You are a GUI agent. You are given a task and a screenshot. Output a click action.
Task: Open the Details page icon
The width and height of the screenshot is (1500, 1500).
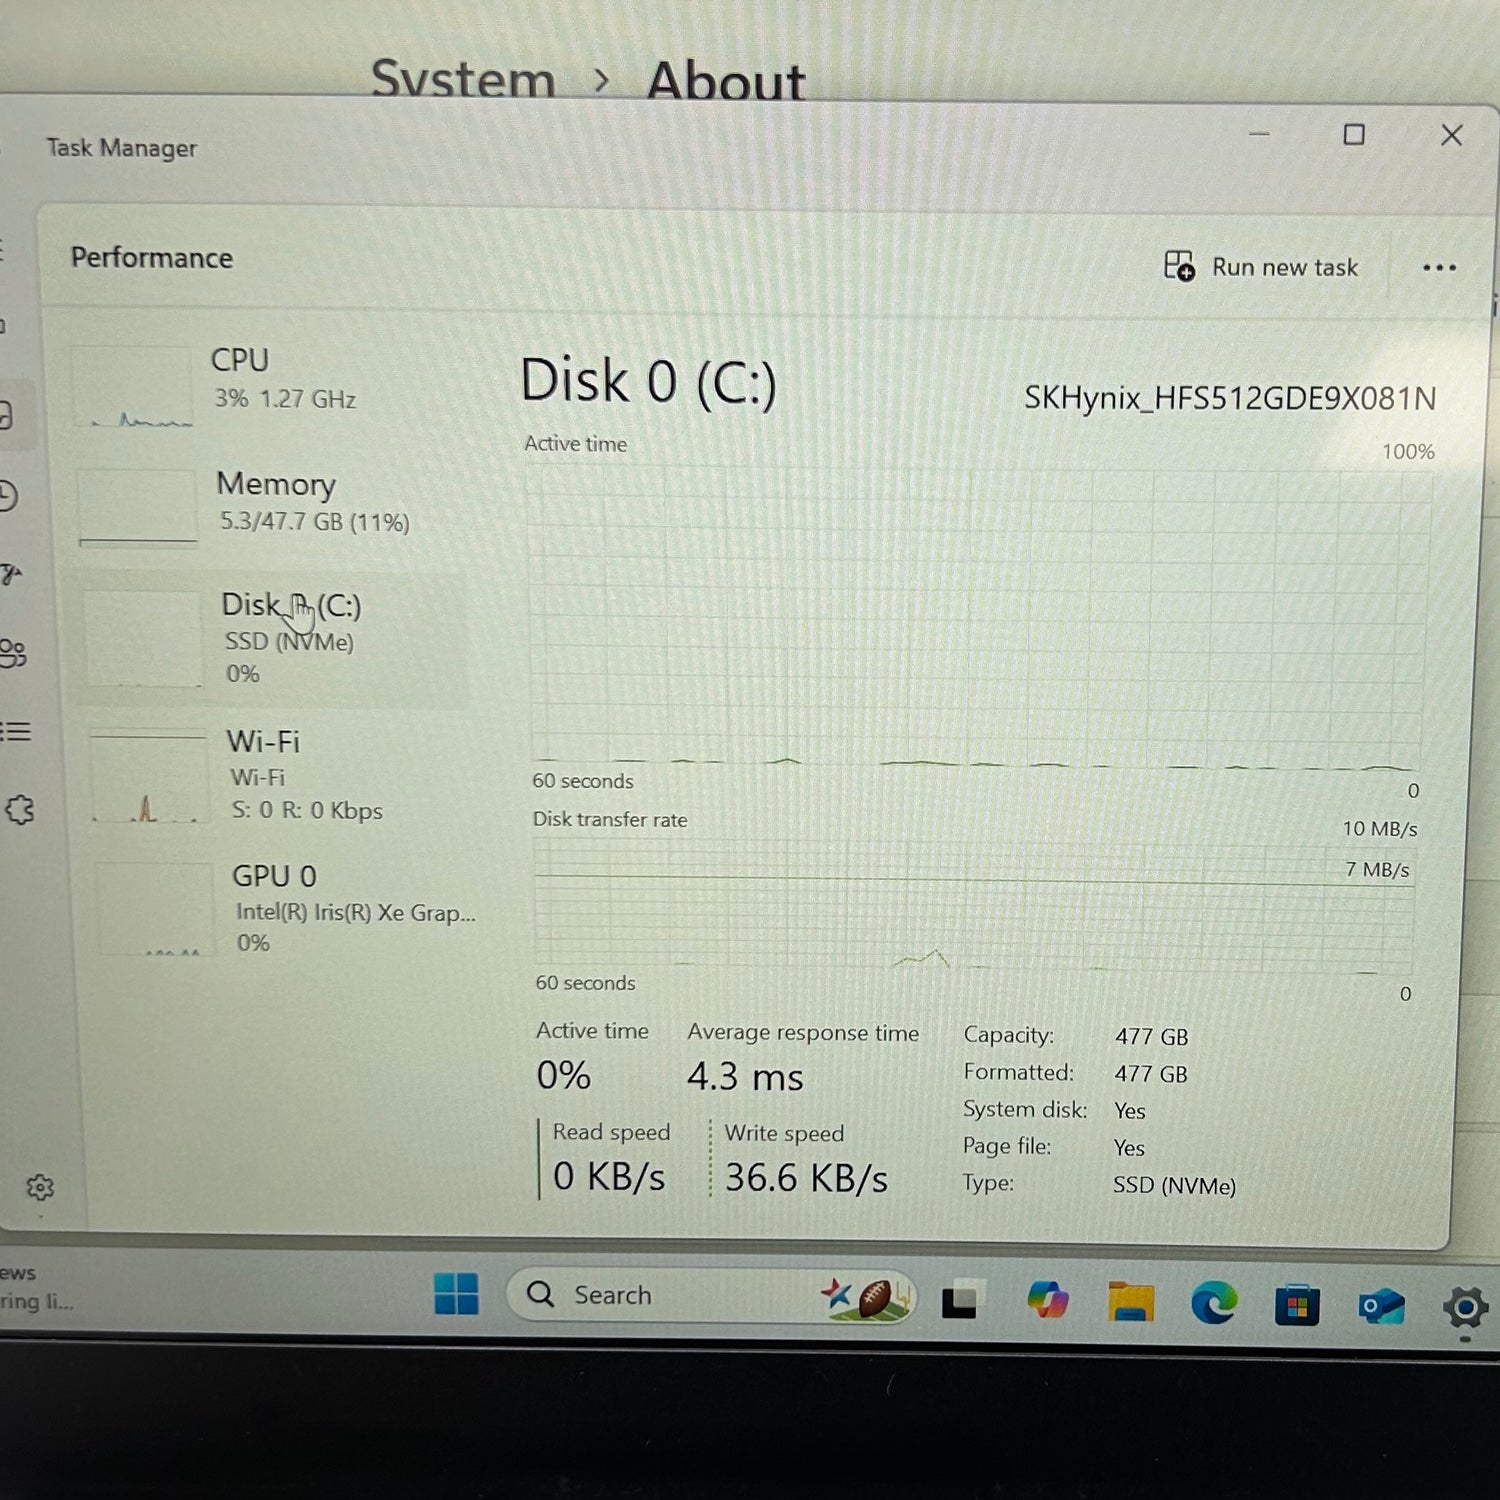click(x=16, y=731)
